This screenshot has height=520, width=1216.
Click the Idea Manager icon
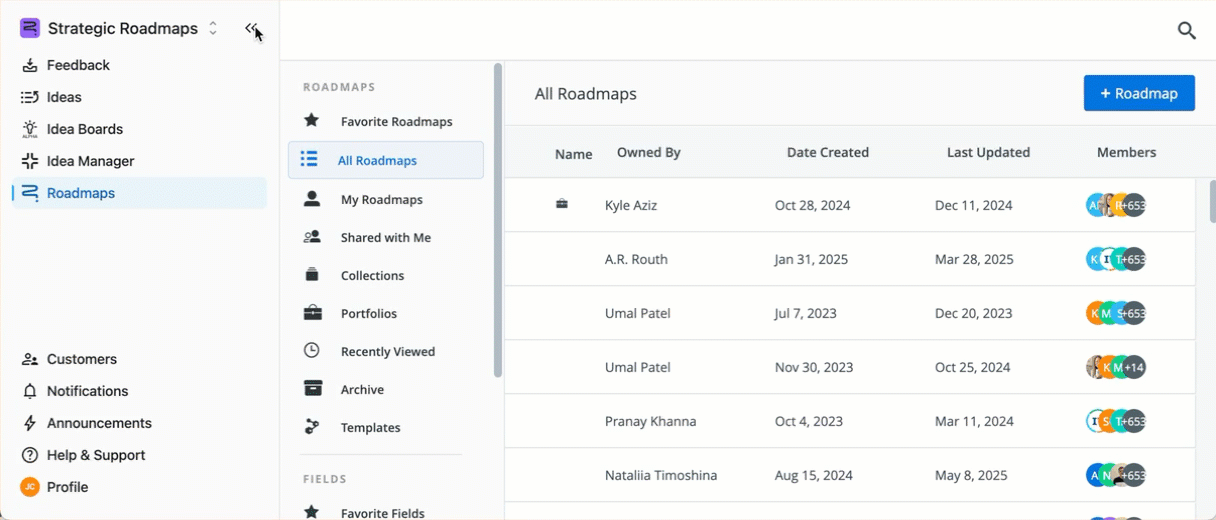tap(30, 161)
